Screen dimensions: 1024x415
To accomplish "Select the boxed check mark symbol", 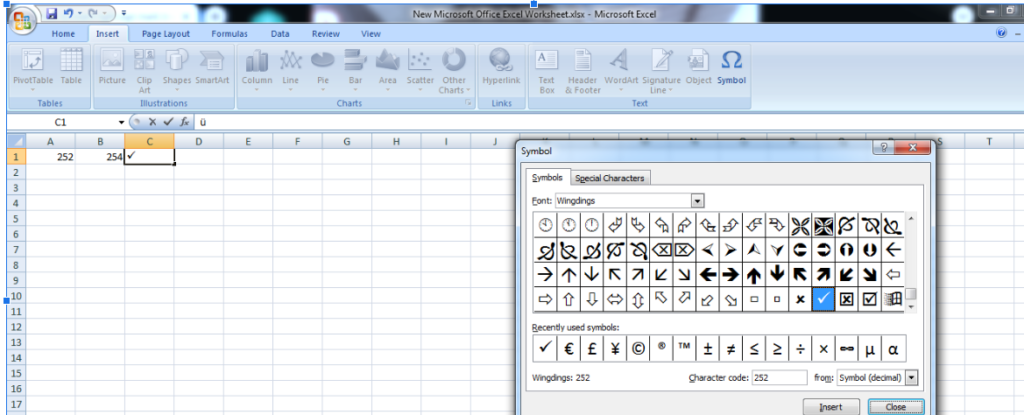I will [869, 298].
